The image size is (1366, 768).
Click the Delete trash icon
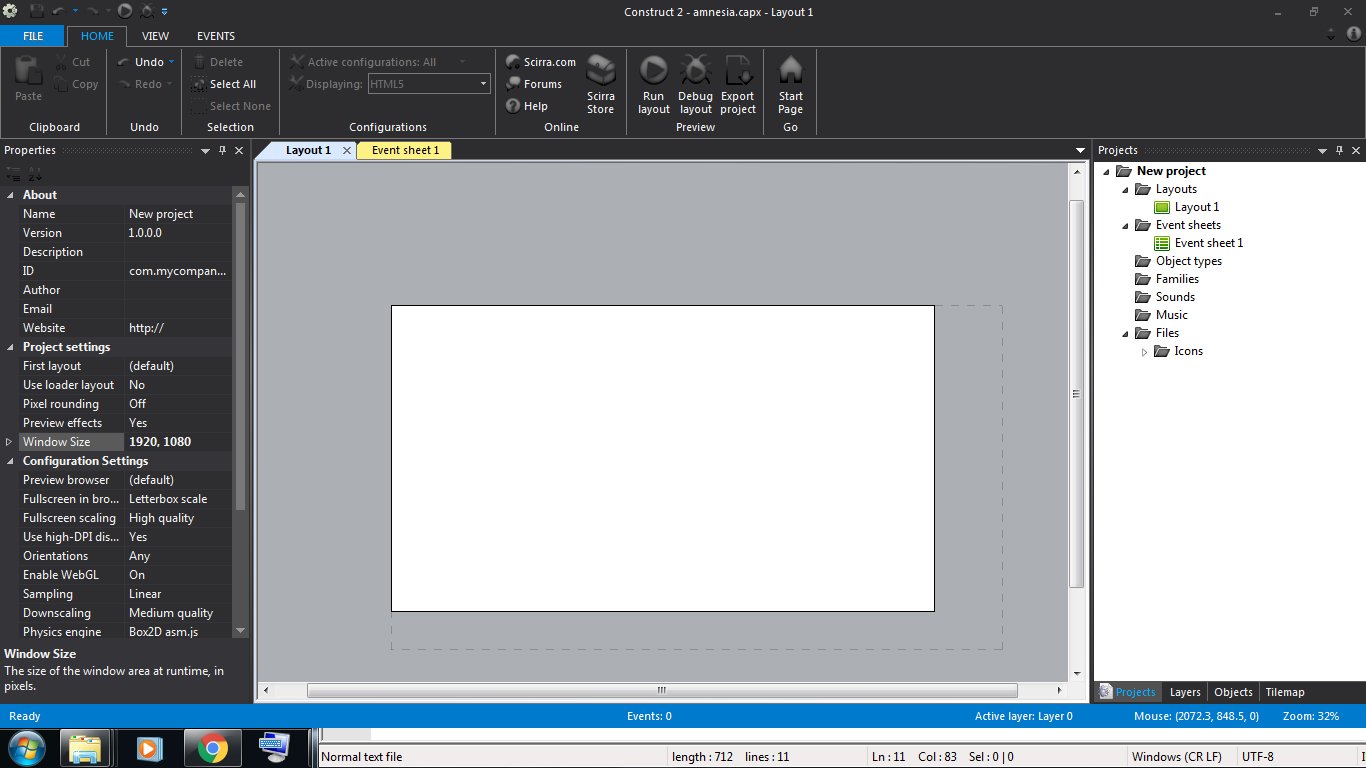199,62
